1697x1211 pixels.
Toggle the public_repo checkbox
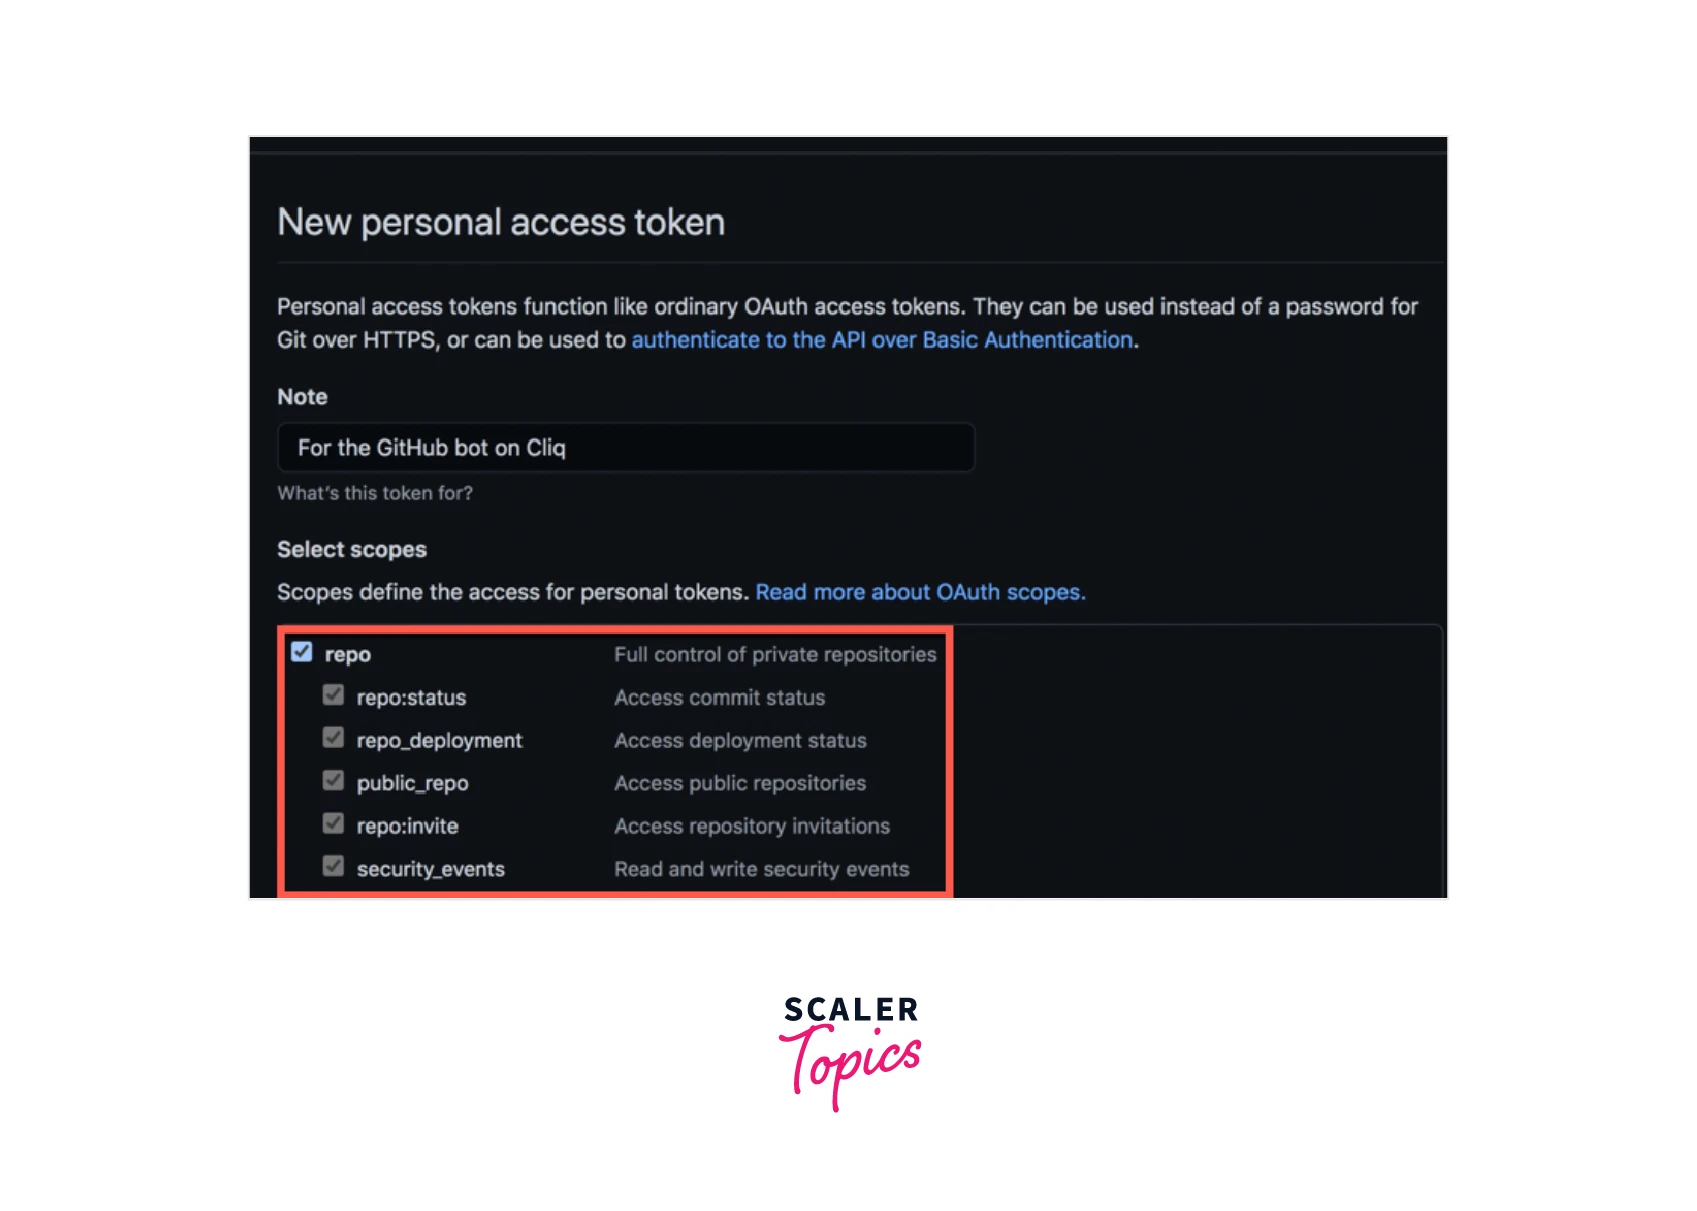[x=333, y=781]
